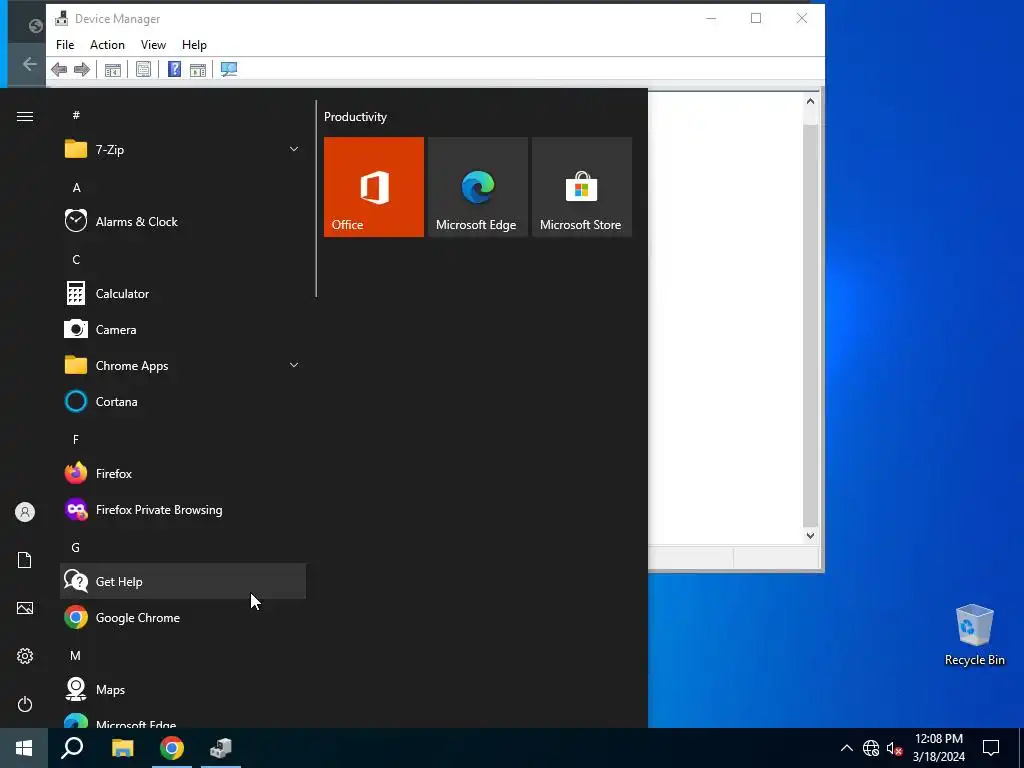This screenshot has height=768, width=1024.
Task: Launch Alarms & Clock app
Action: point(183,221)
